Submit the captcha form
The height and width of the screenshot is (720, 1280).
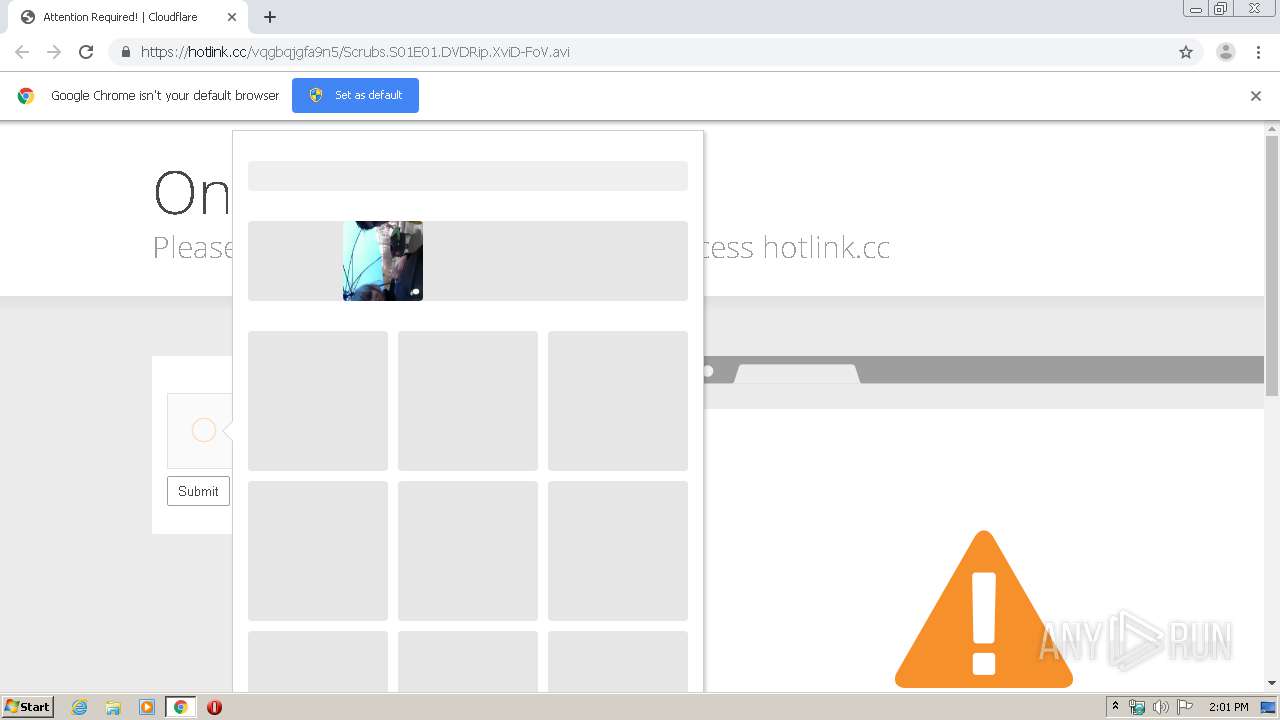(198, 491)
